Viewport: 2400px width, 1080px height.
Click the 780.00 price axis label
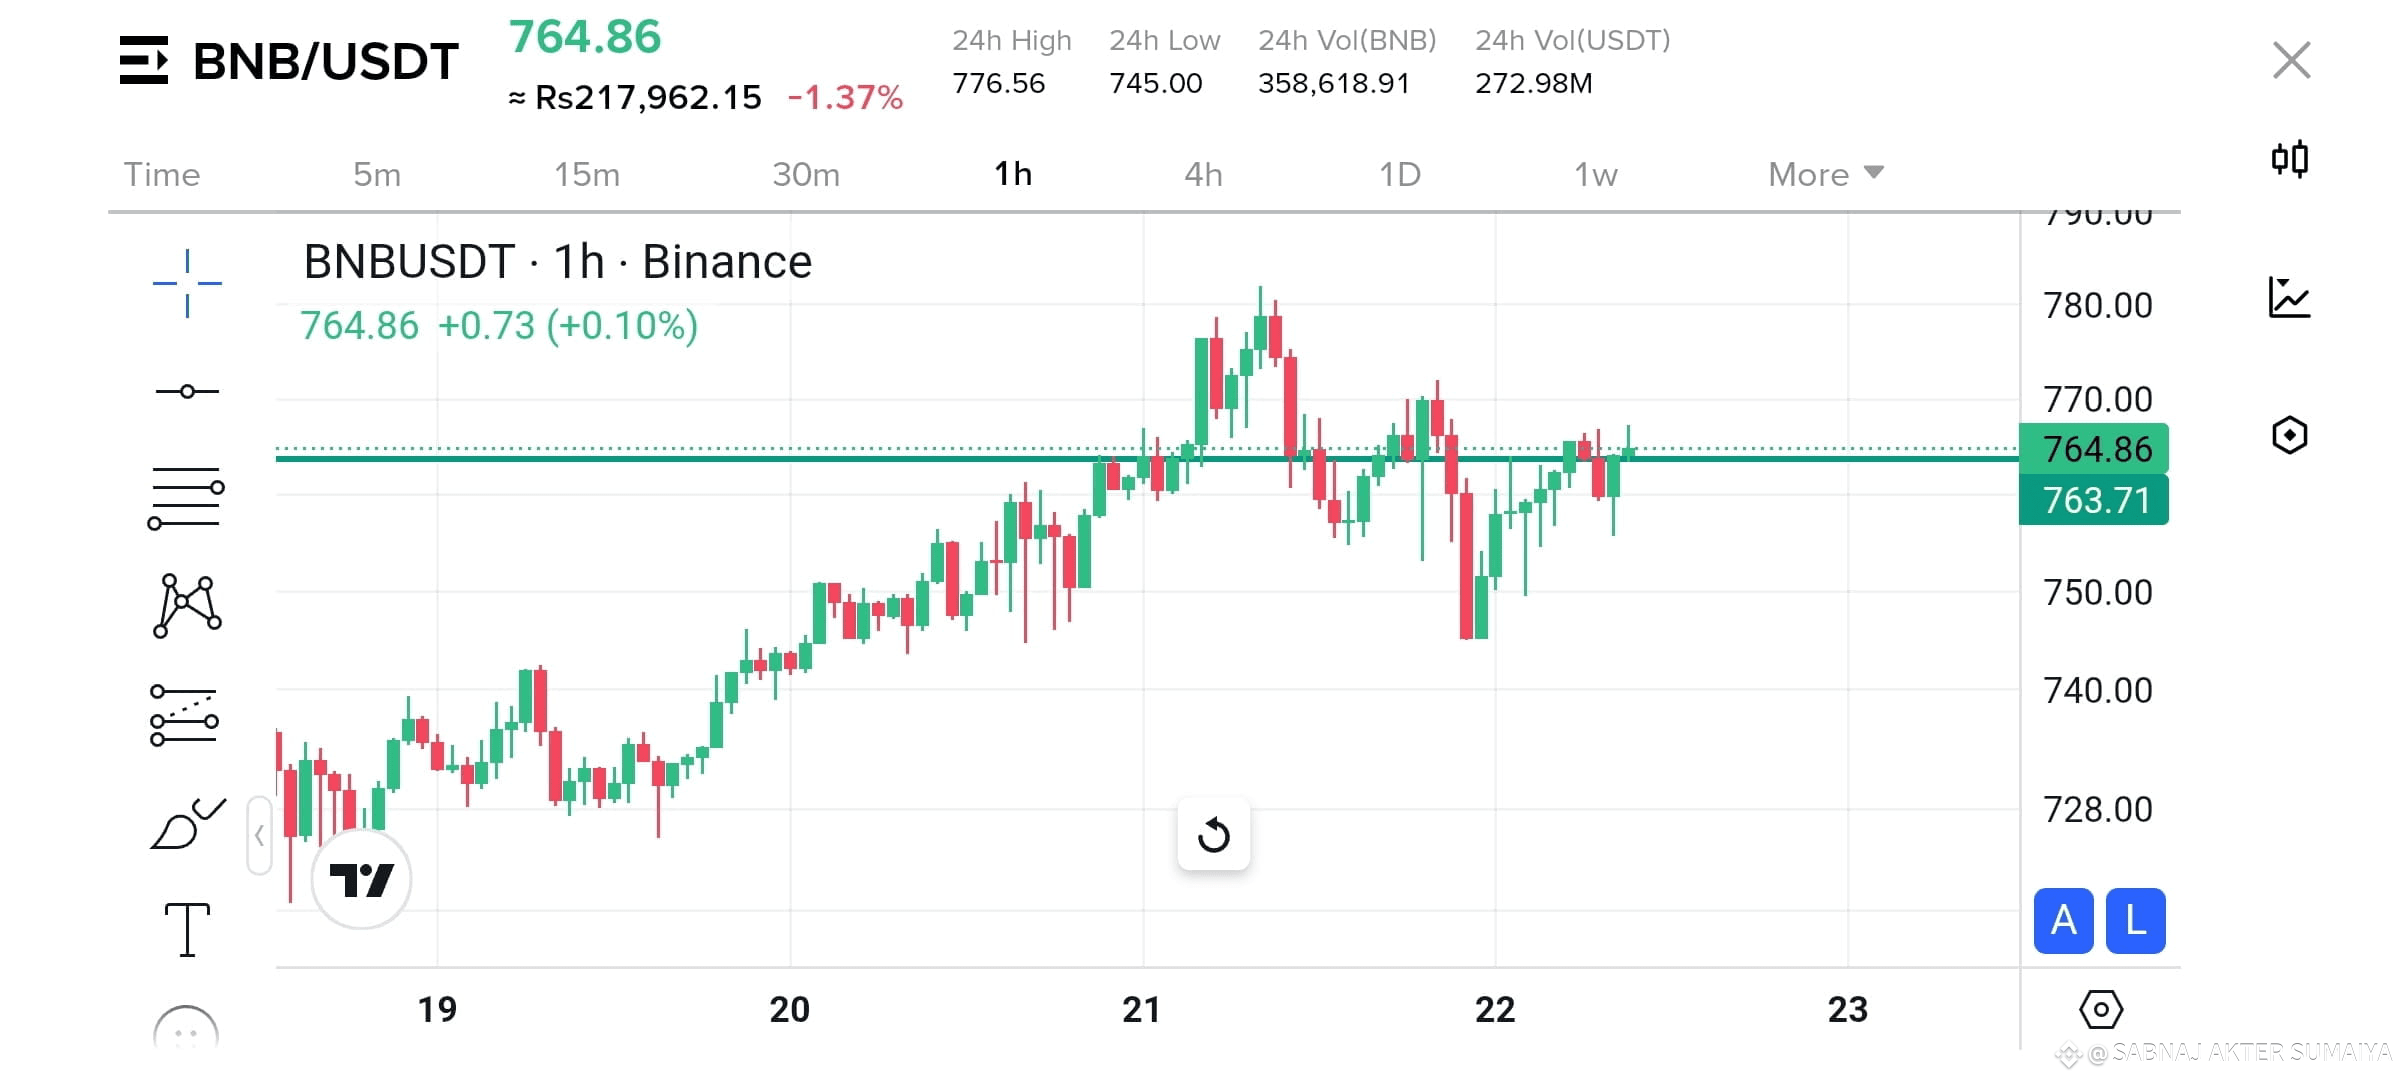click(x=2097, y=305)
